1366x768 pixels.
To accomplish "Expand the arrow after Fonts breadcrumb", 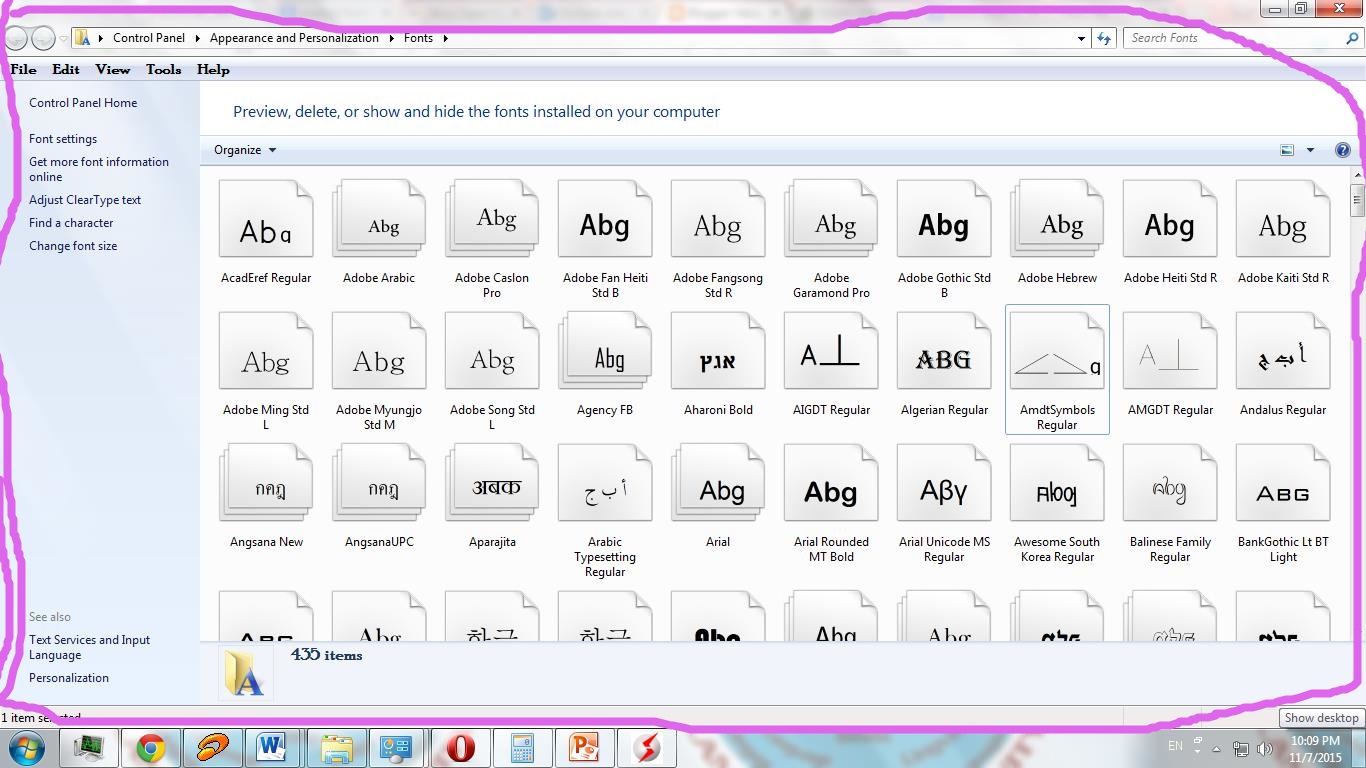I will pos(445,38).
